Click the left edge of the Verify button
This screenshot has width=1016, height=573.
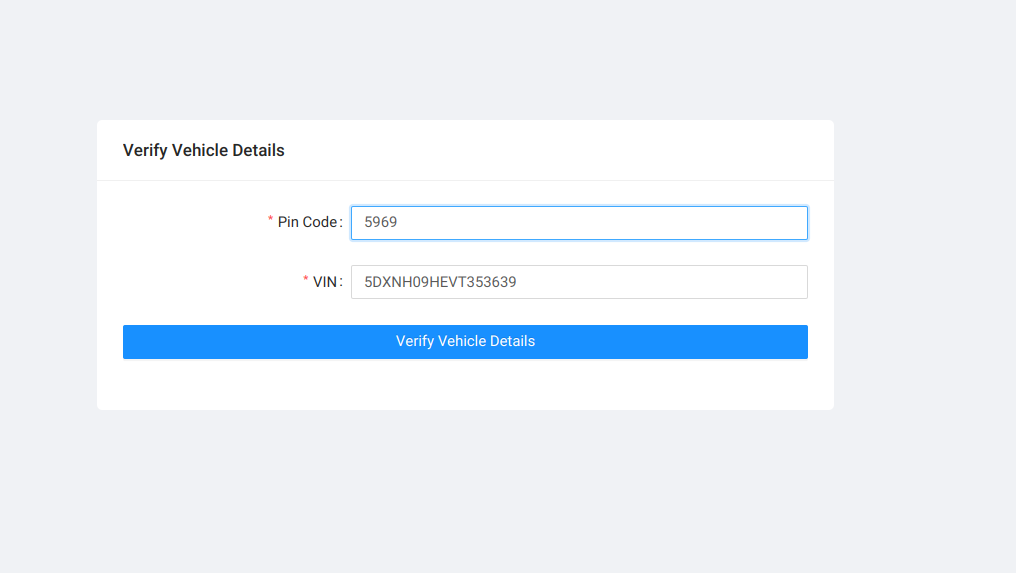pos(134,342)
